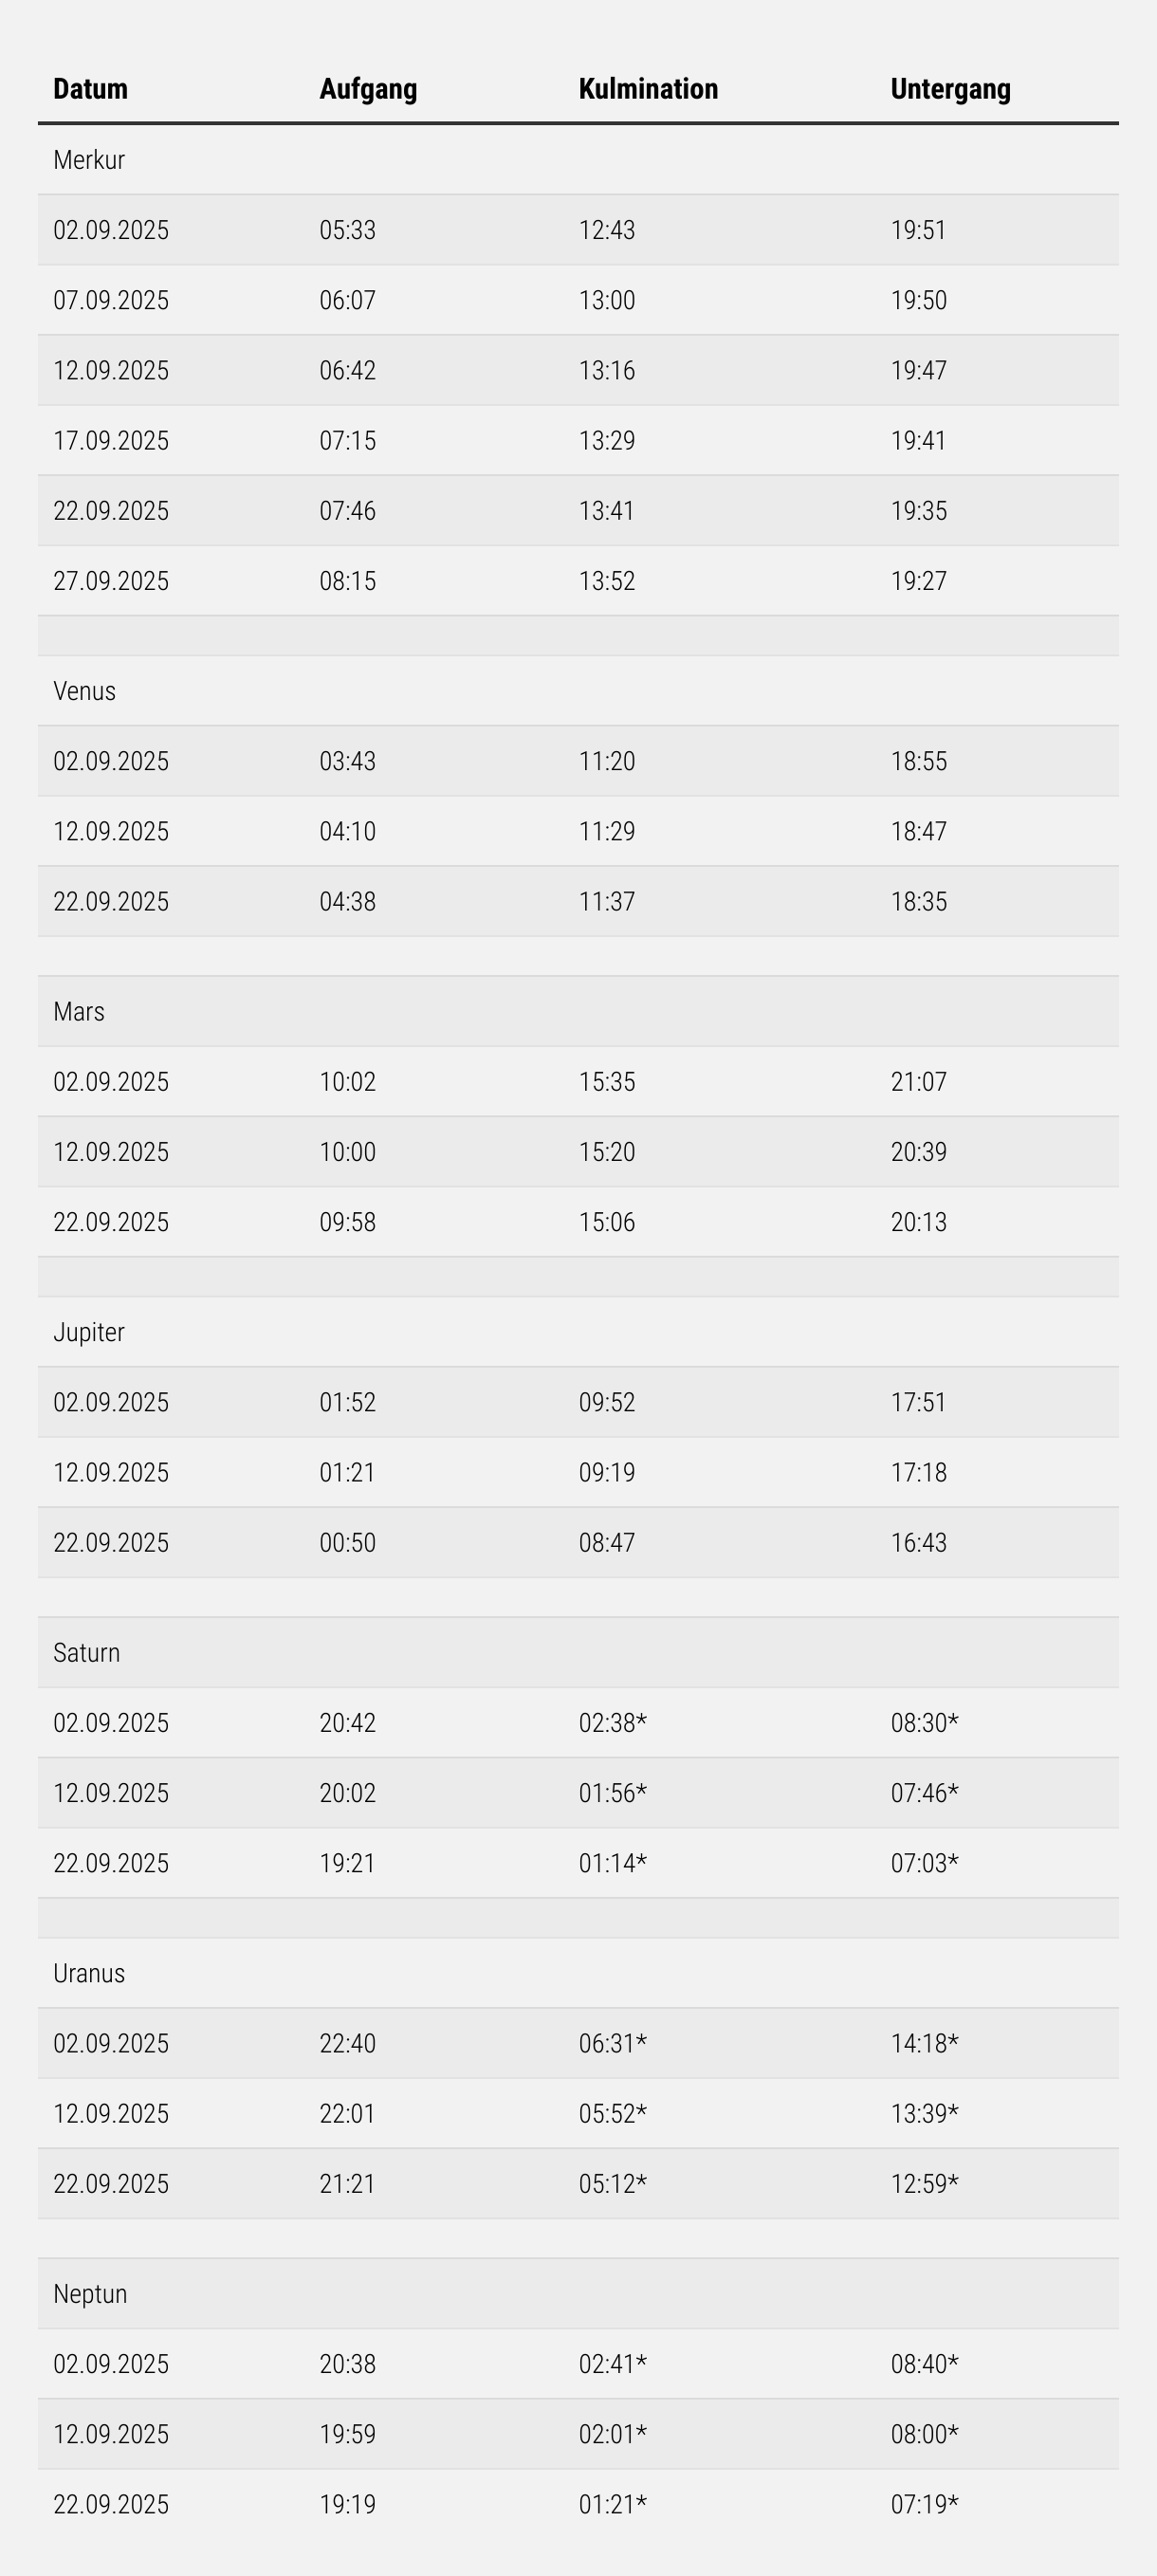Select the Venus section label

click(84, 691)
